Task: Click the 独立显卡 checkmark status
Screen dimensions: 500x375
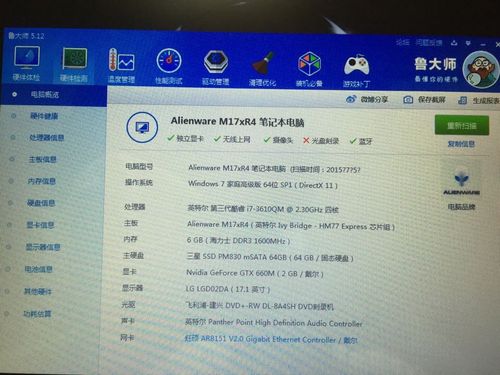Action: pyautogui.click(x=185, y=138)
